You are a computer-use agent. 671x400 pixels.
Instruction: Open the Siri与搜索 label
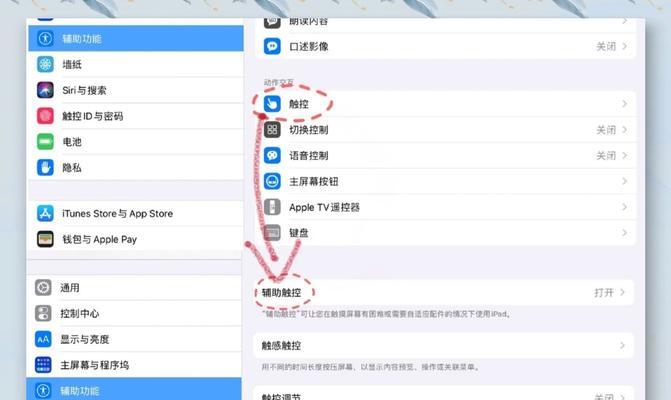click(x=84, y=90)
